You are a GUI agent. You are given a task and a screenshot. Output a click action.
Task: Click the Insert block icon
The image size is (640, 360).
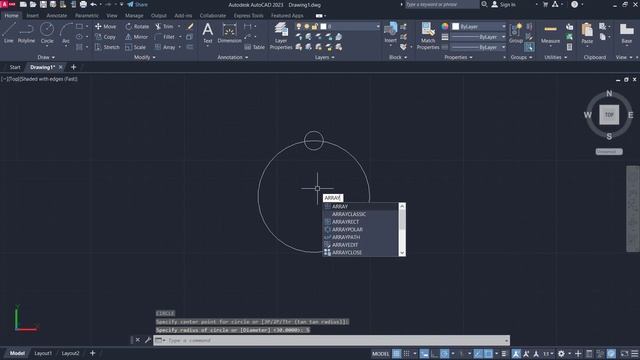(x=391, y=32)
